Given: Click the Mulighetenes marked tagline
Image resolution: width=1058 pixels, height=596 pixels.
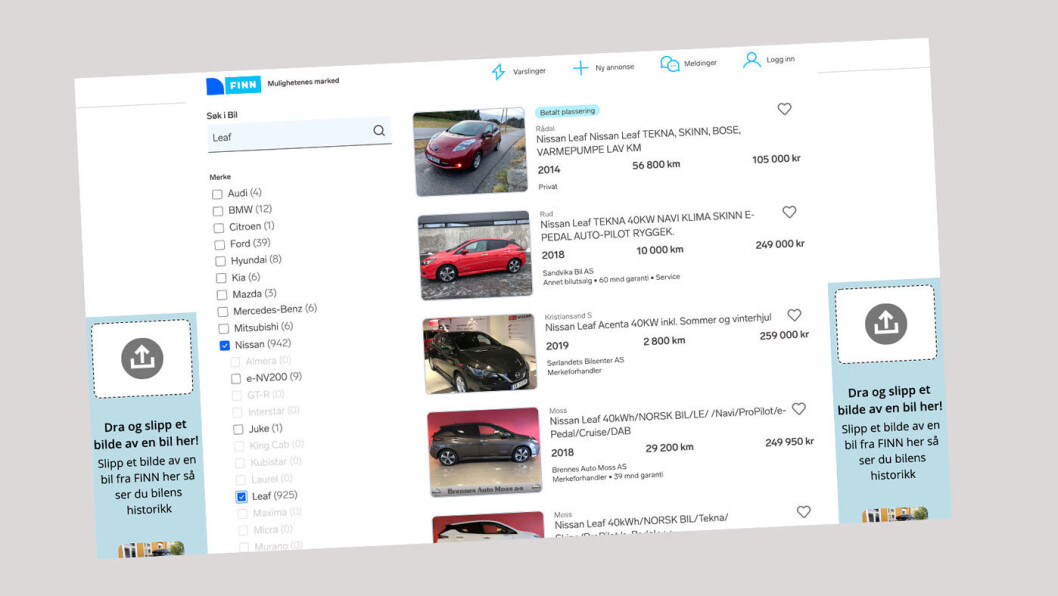Looking at the screenshot, I should (303, 82).
